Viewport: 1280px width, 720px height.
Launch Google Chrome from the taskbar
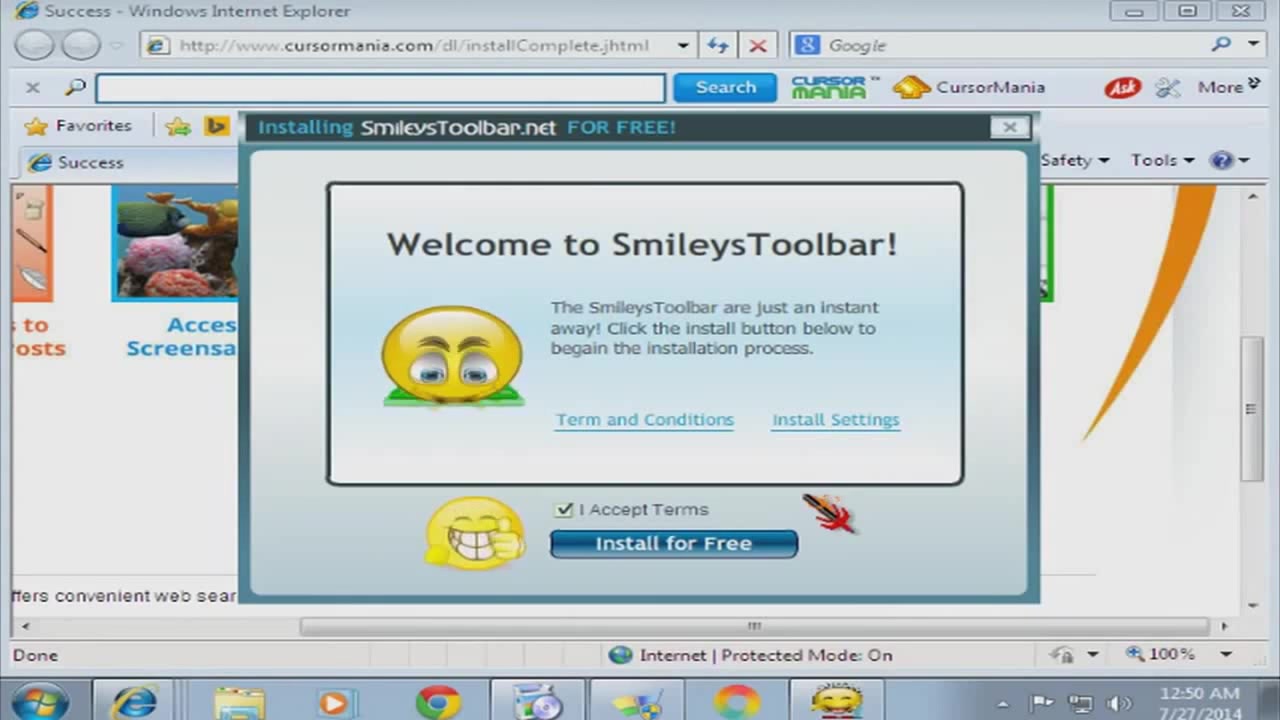tap(438, 700)
